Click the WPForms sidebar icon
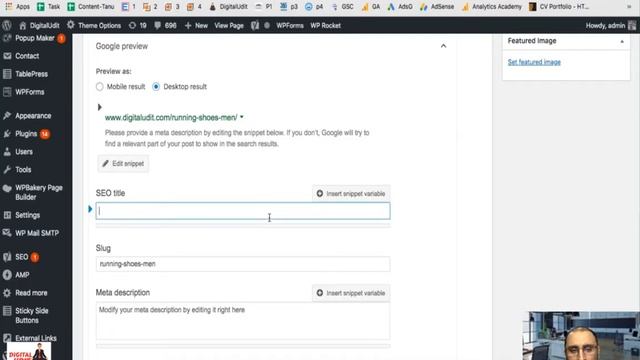Image resolution: width=640 pixels, height=360 pixels. [7, 92]
